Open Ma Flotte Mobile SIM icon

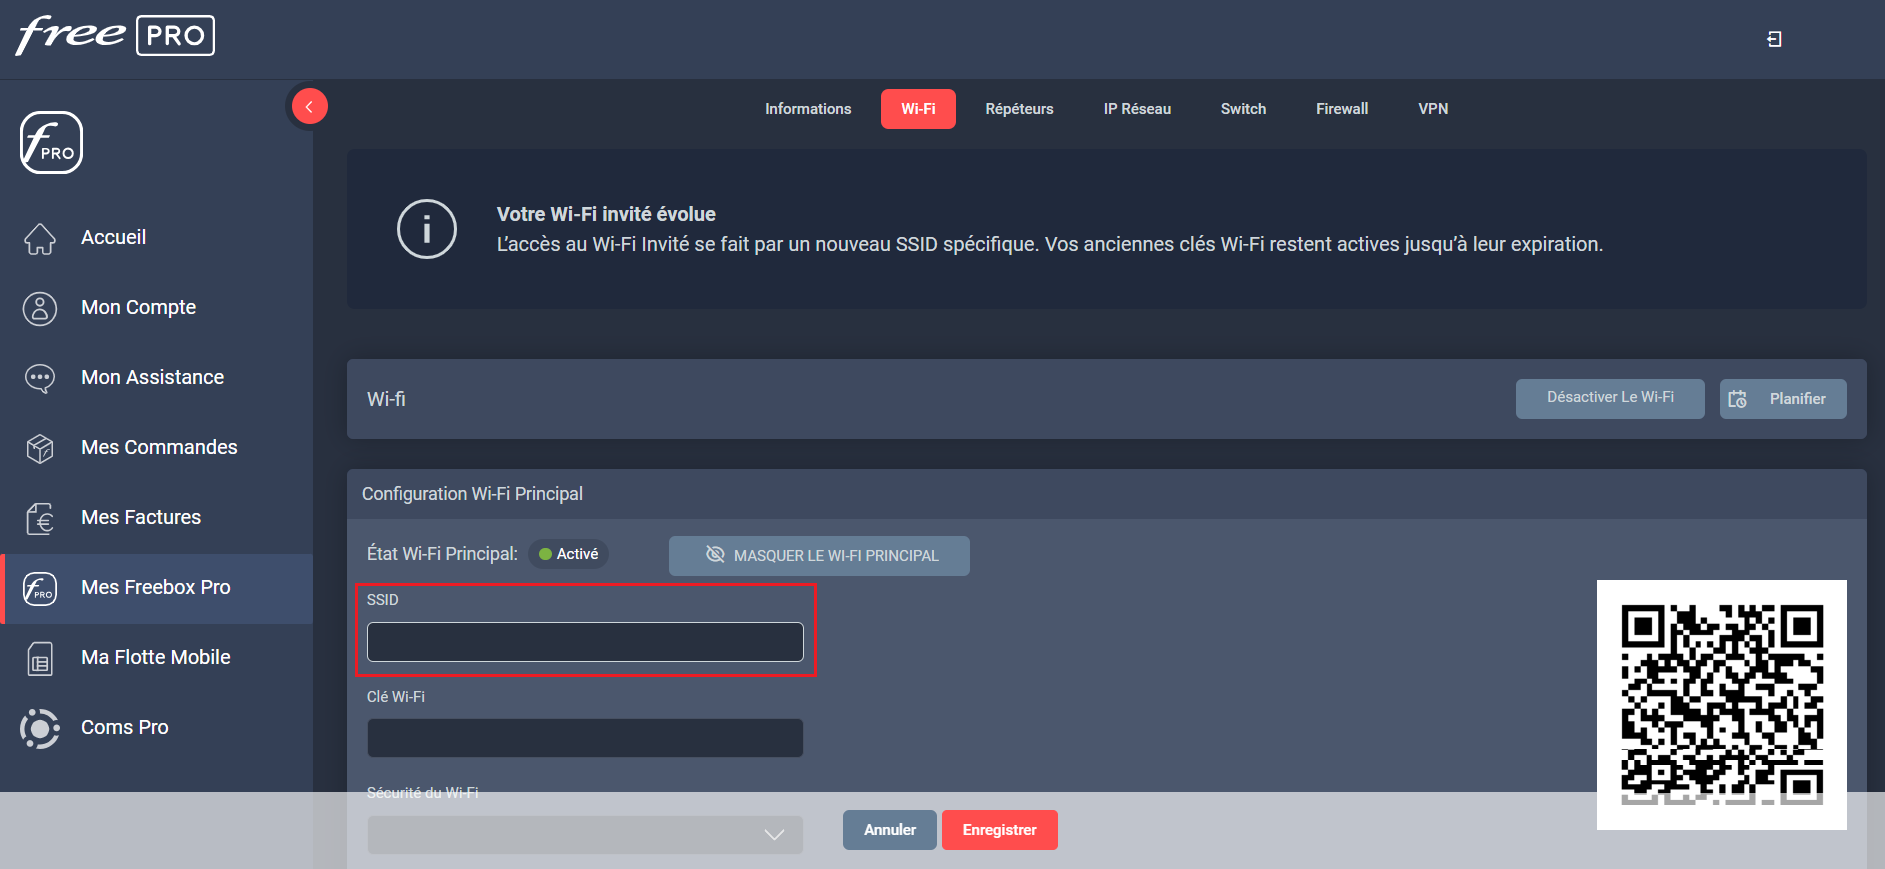40,658
